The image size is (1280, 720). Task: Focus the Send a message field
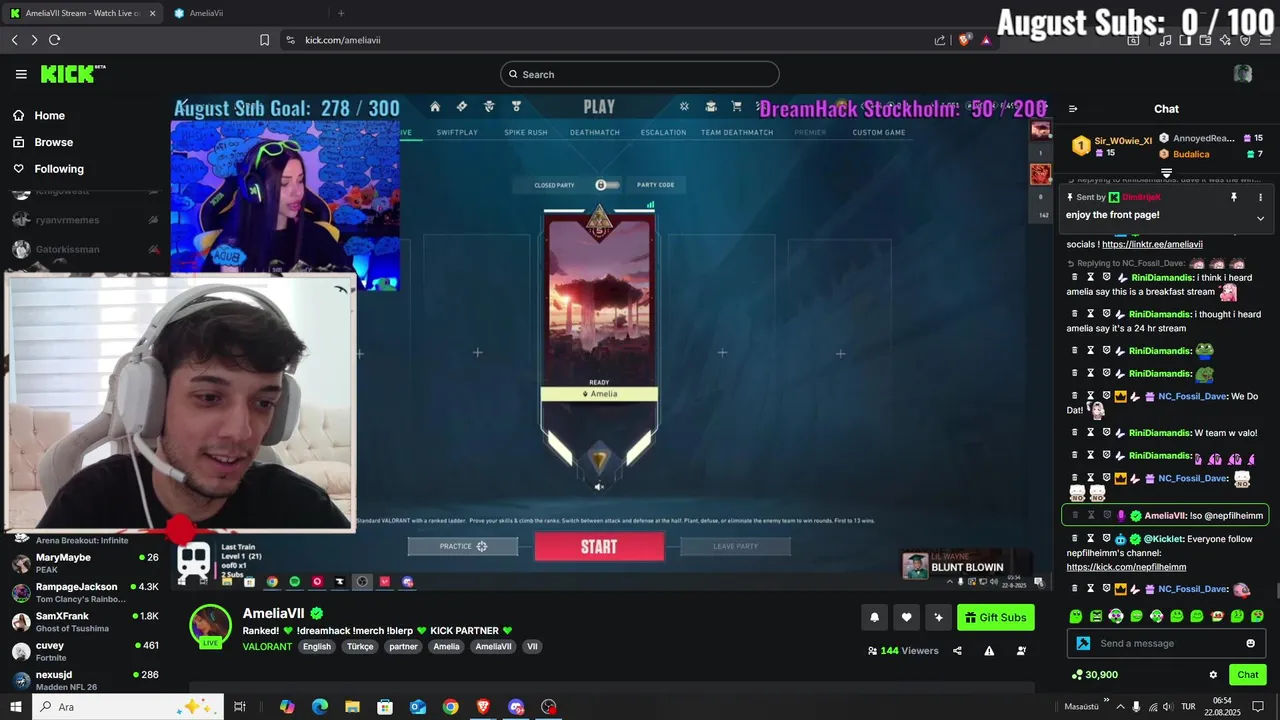click(x=1166, y=643)
